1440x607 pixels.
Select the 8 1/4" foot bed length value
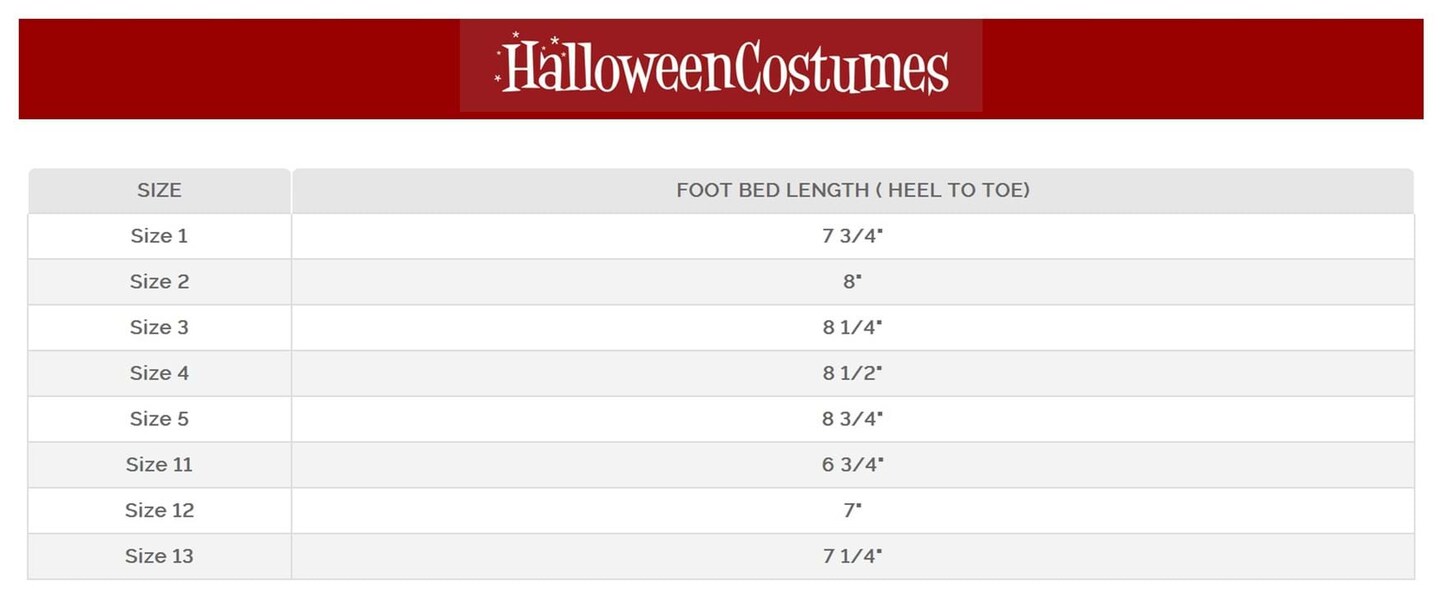(x=852, y=327)
